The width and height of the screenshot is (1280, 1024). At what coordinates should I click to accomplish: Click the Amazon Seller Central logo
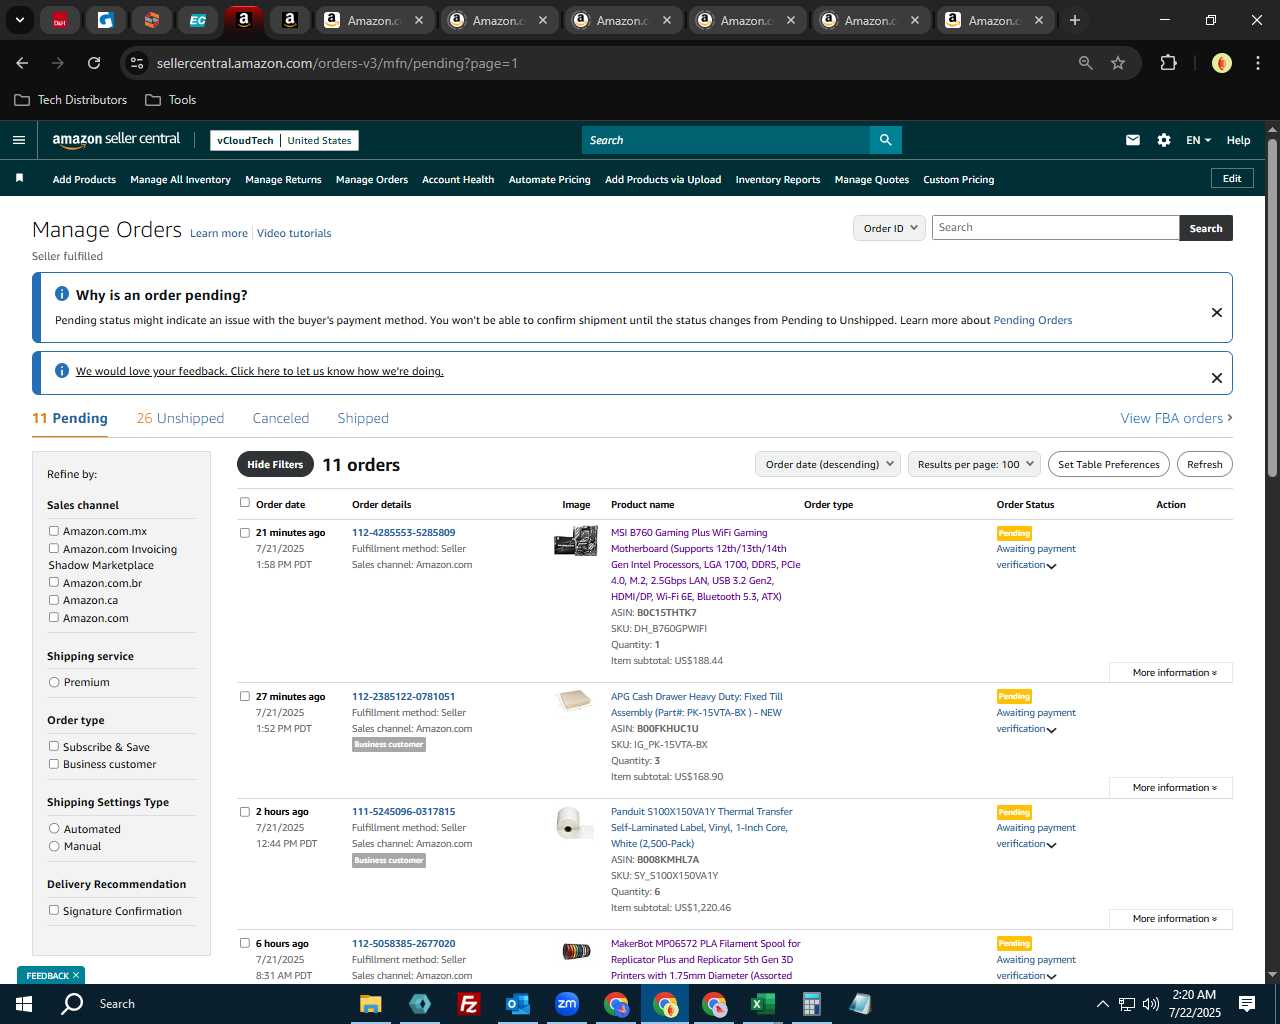coord(116,140)
